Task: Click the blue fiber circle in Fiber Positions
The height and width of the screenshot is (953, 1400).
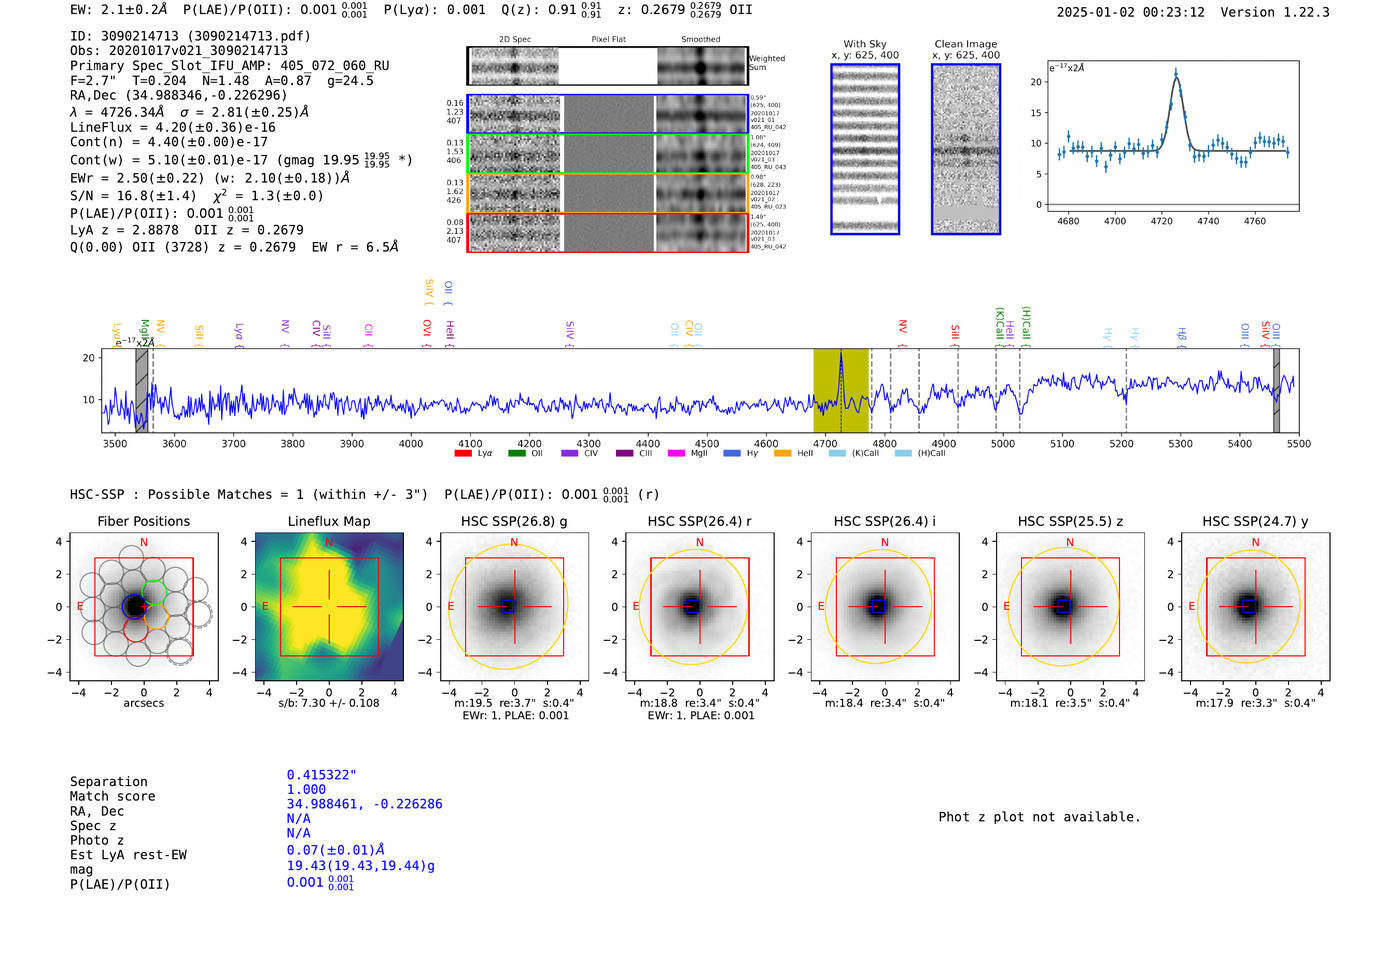Action: pos(136,605)
